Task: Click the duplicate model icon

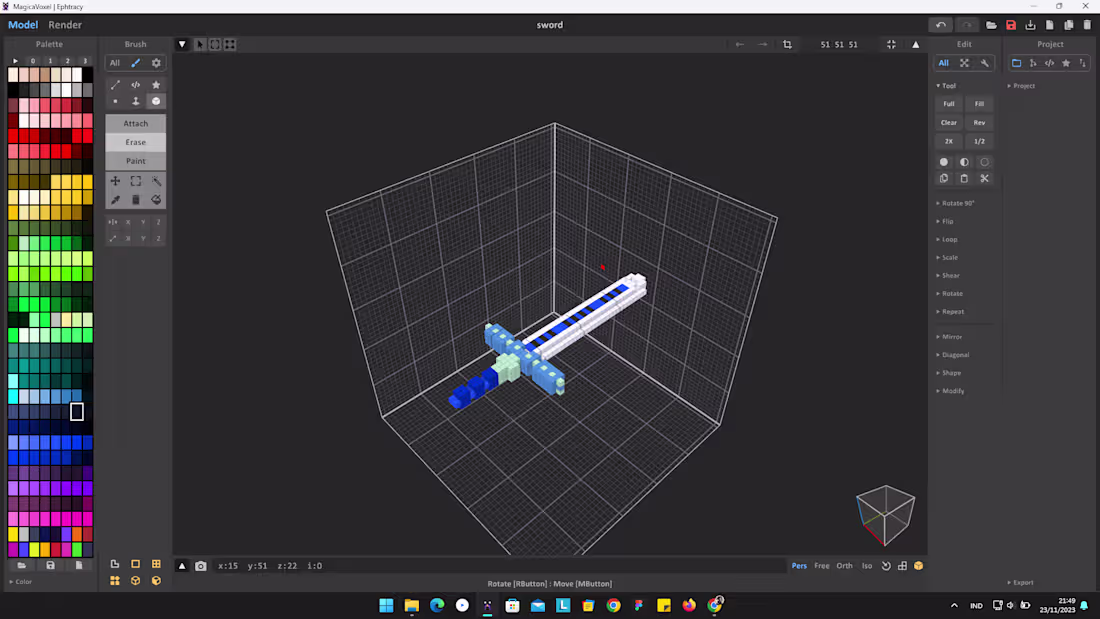Action: click(x=1068, y=25)
